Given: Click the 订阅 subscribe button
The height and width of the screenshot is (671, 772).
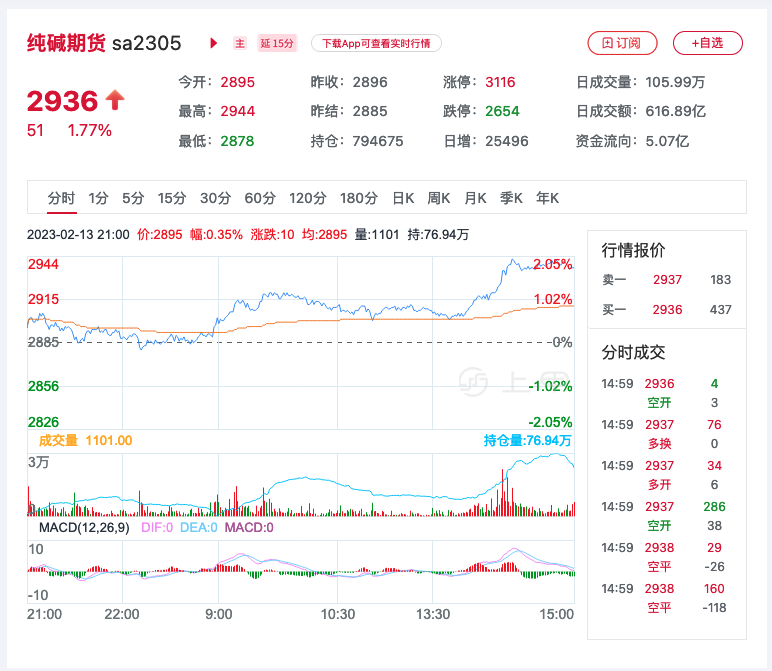Looking at the screenshot, I should coord(622,43).
